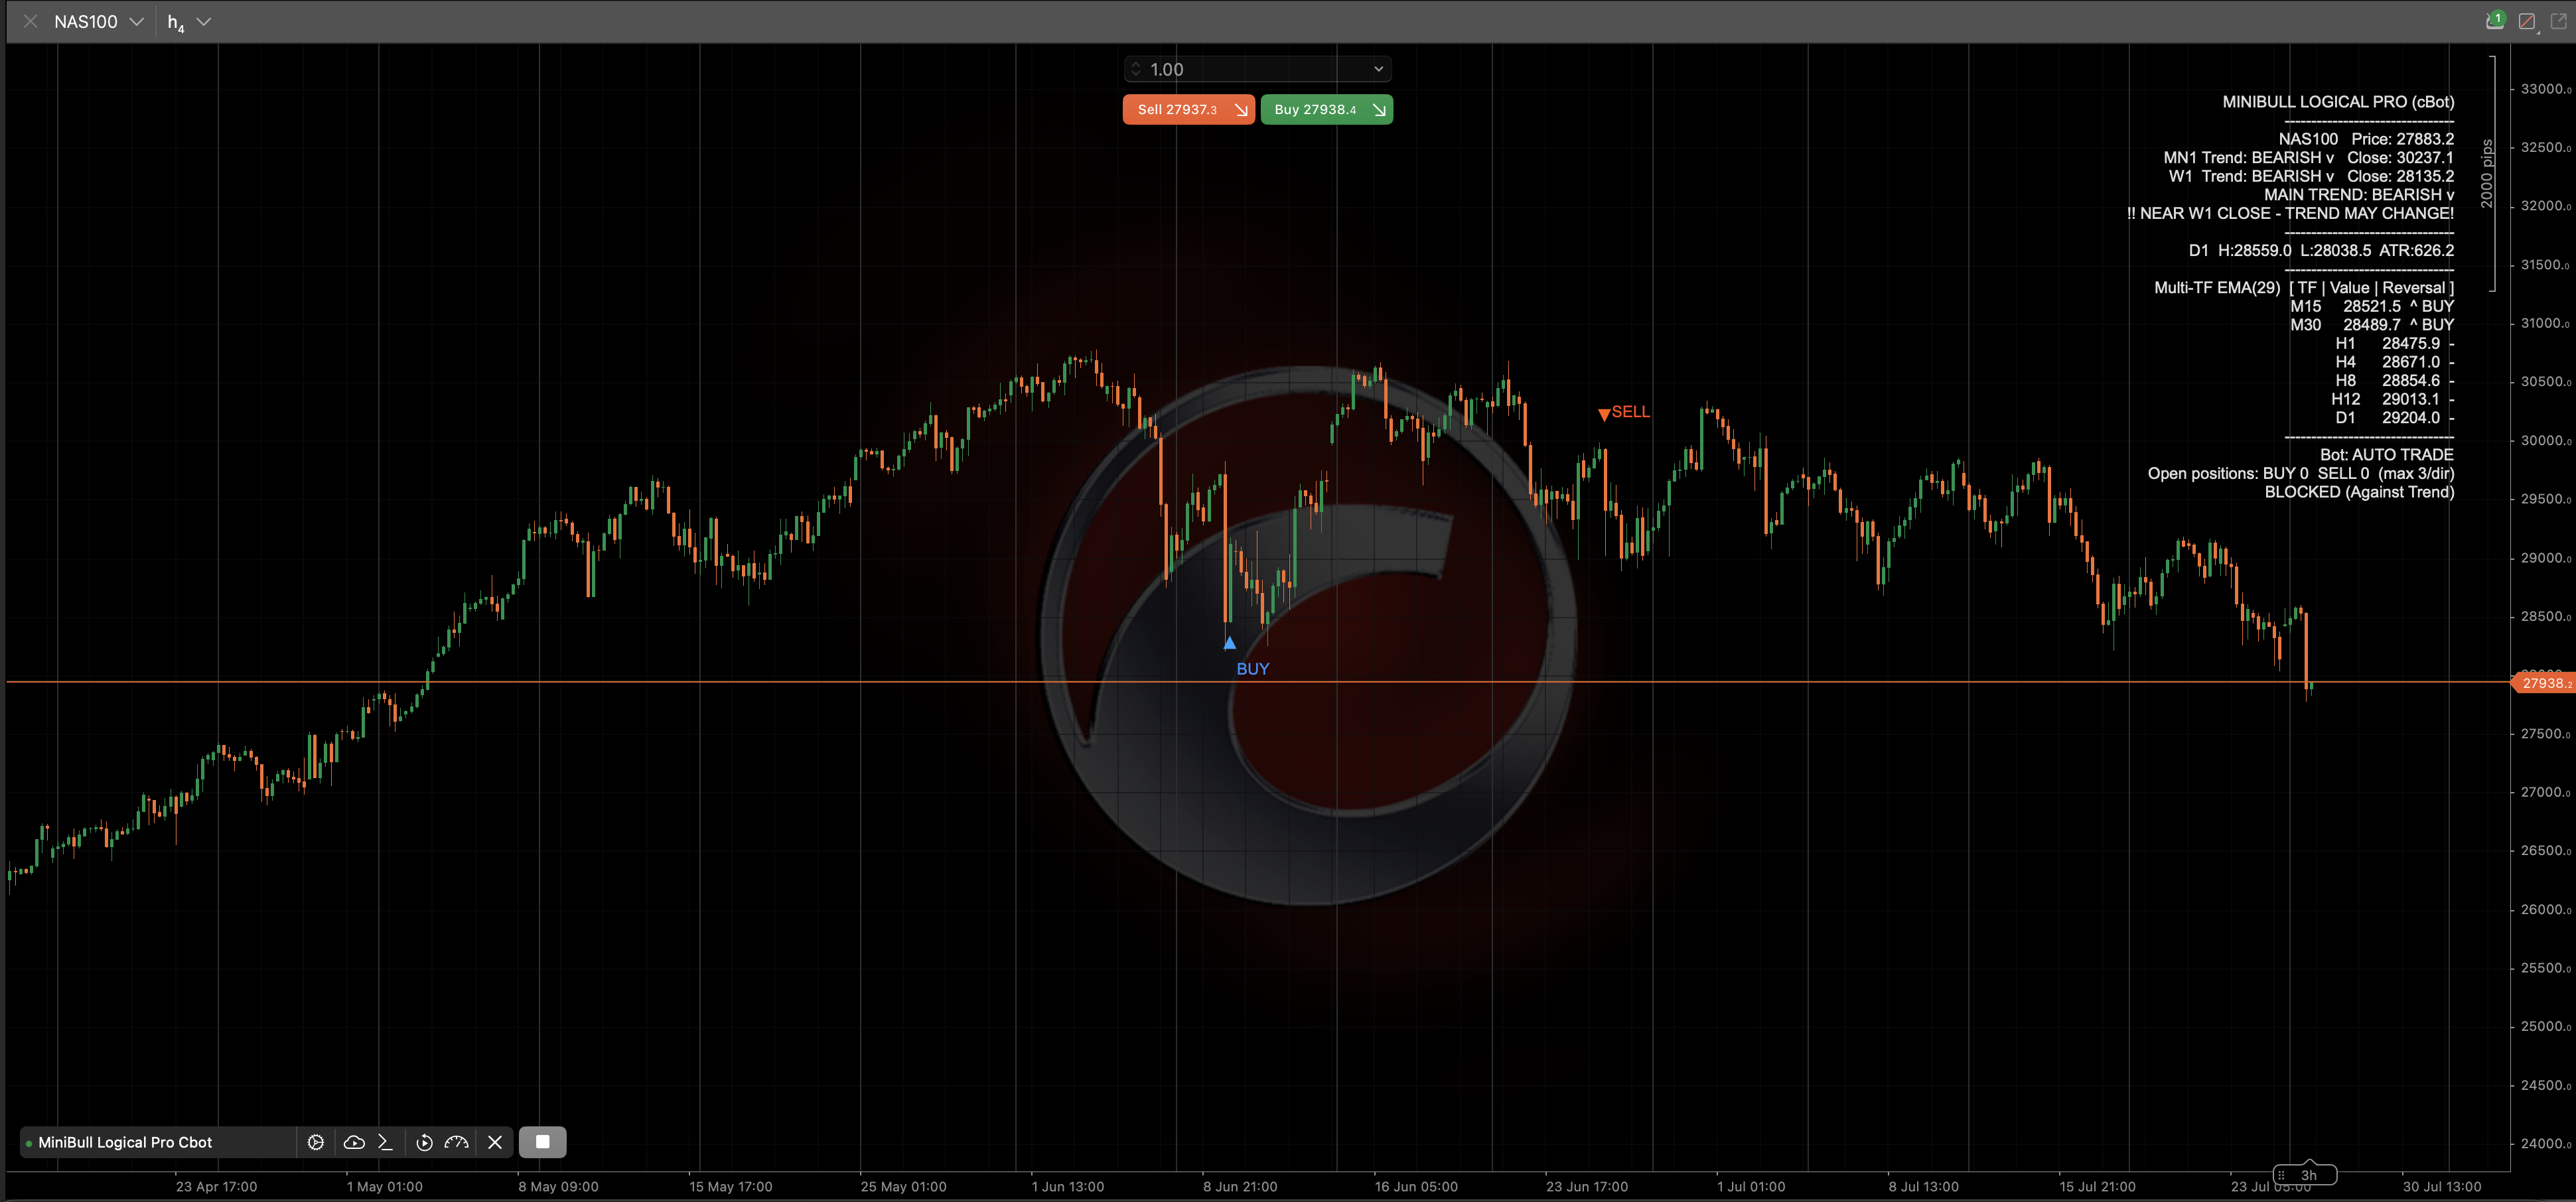Click the 3h candle countdown label
This screenshot has height=1202, width=2576.
(2306, 1175)
